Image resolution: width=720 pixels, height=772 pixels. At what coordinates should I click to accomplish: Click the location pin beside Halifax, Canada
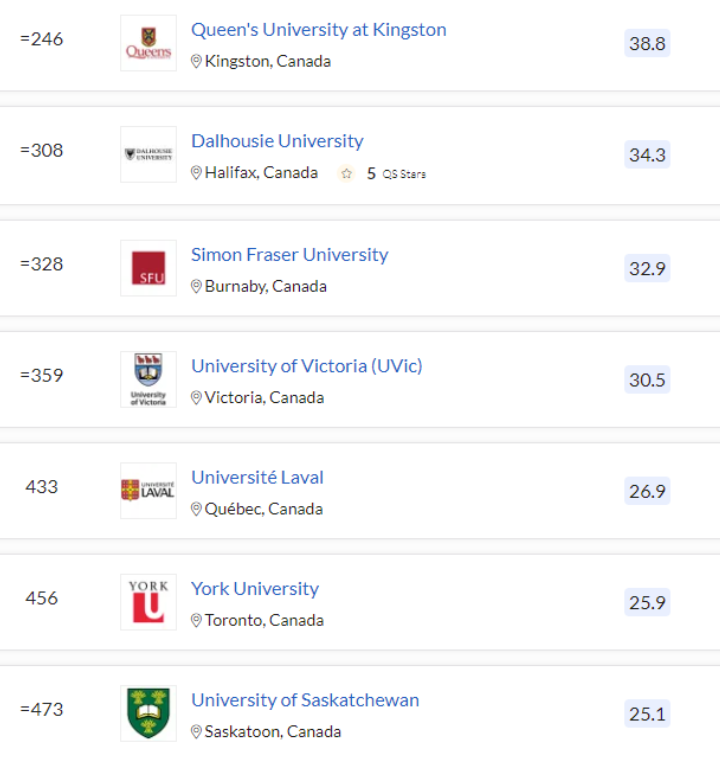coord(196,173)
